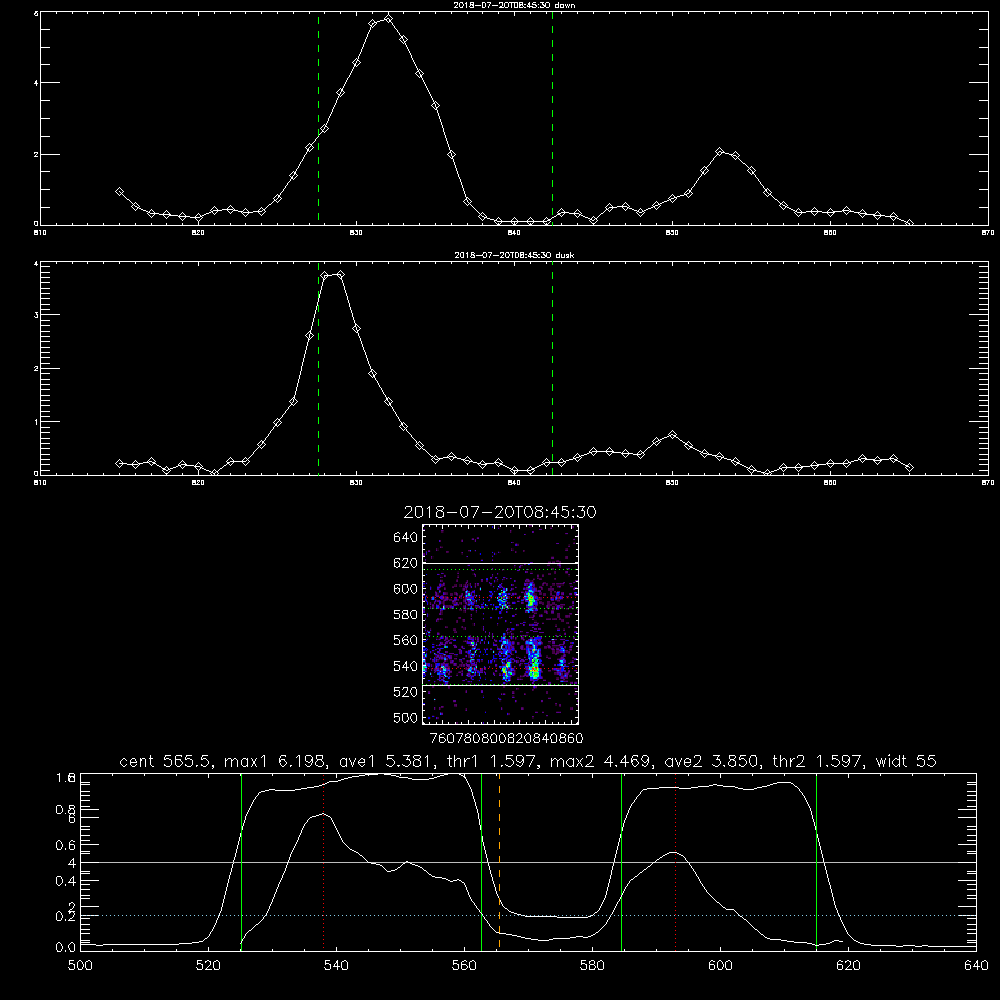The height and width of the screenshot is (1000, 1000).
Task: Open the colored heatmap image panel
Action: click(x=500, y=624)
